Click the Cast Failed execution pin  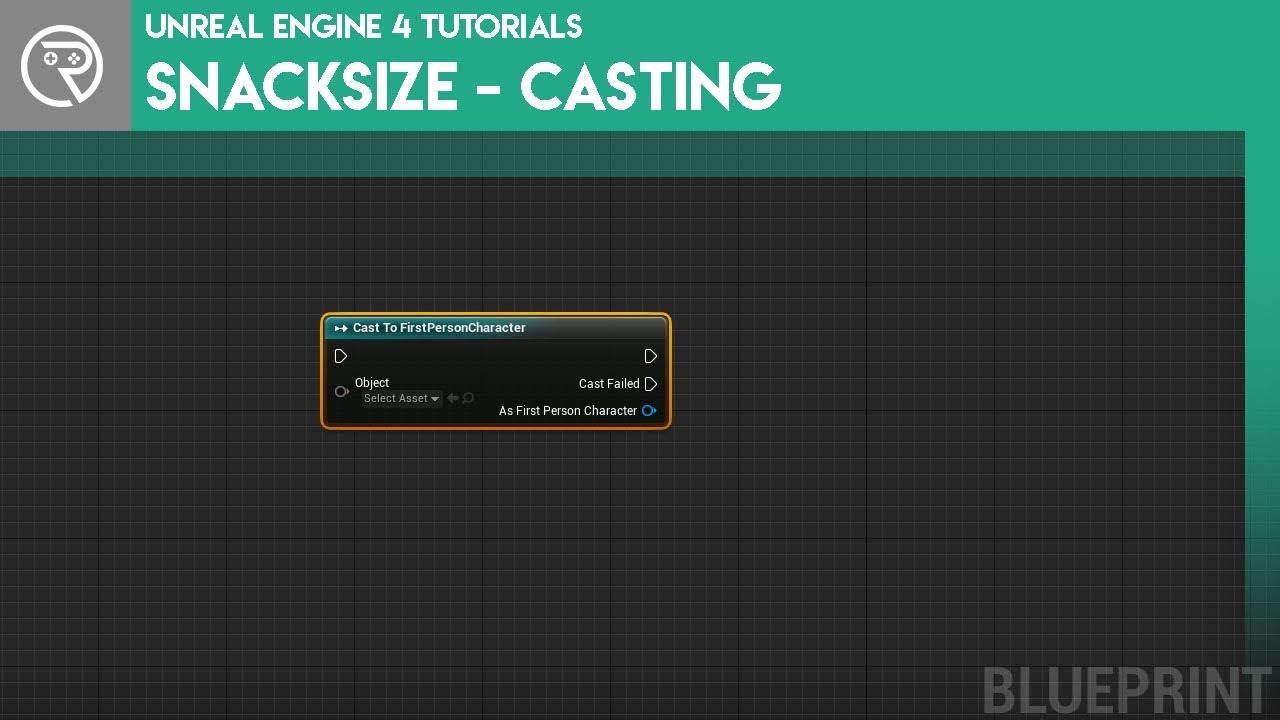pyautogui.click(x=651, y=384)
